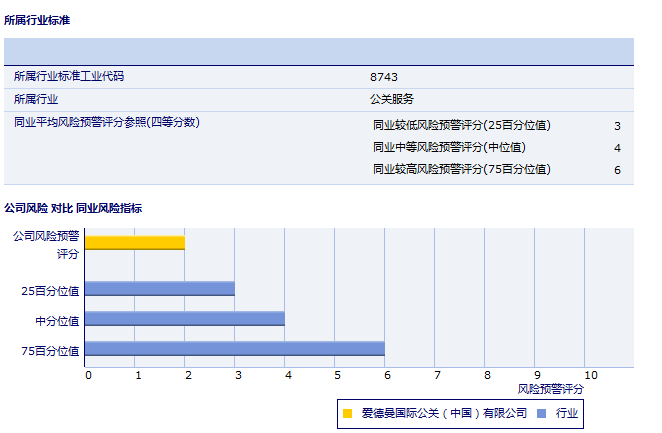The image size is (662, 433).
Task: Click the blue 中分位值 bar in chart
Action: pyautogui.click(x=185, y=319)
